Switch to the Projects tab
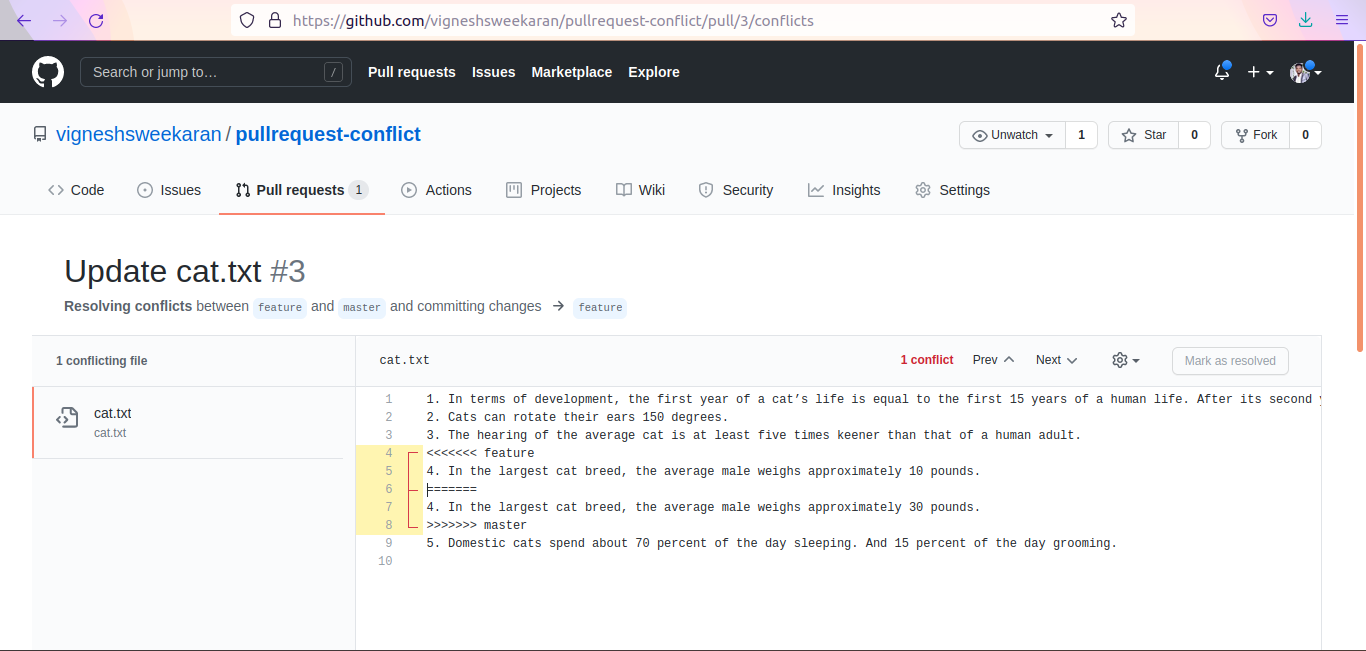 pos(544,190)
